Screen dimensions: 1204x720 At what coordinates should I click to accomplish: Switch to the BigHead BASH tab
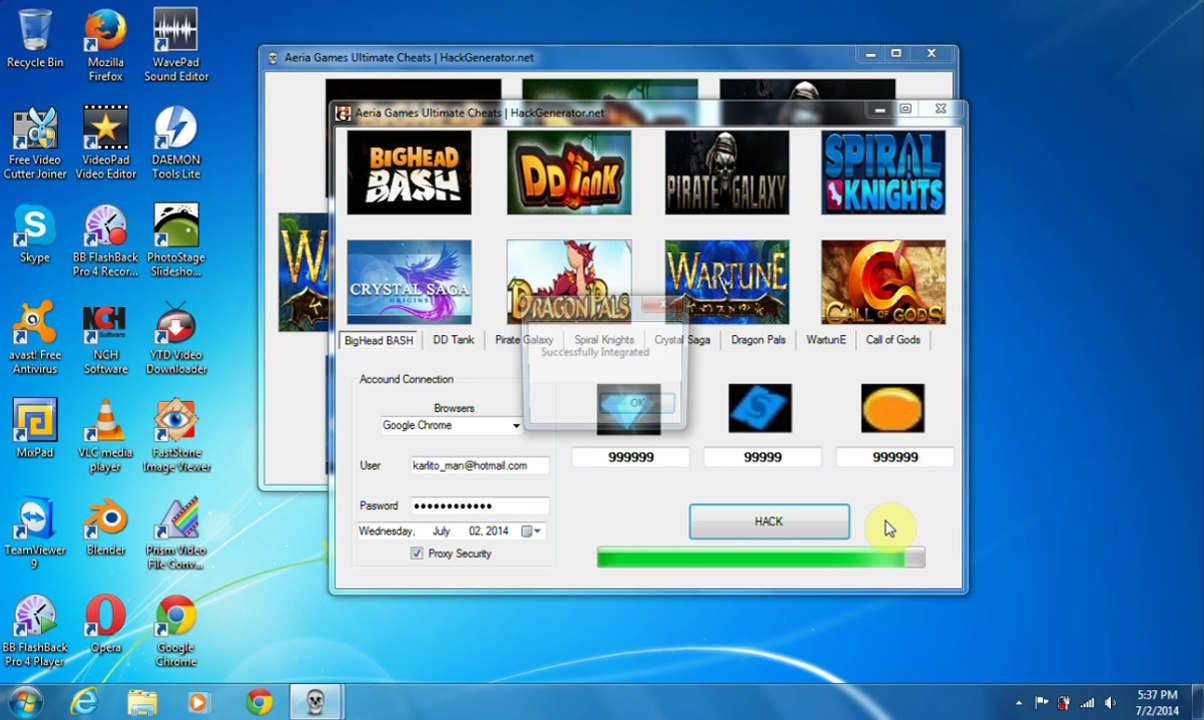click(x=378, y=340)
